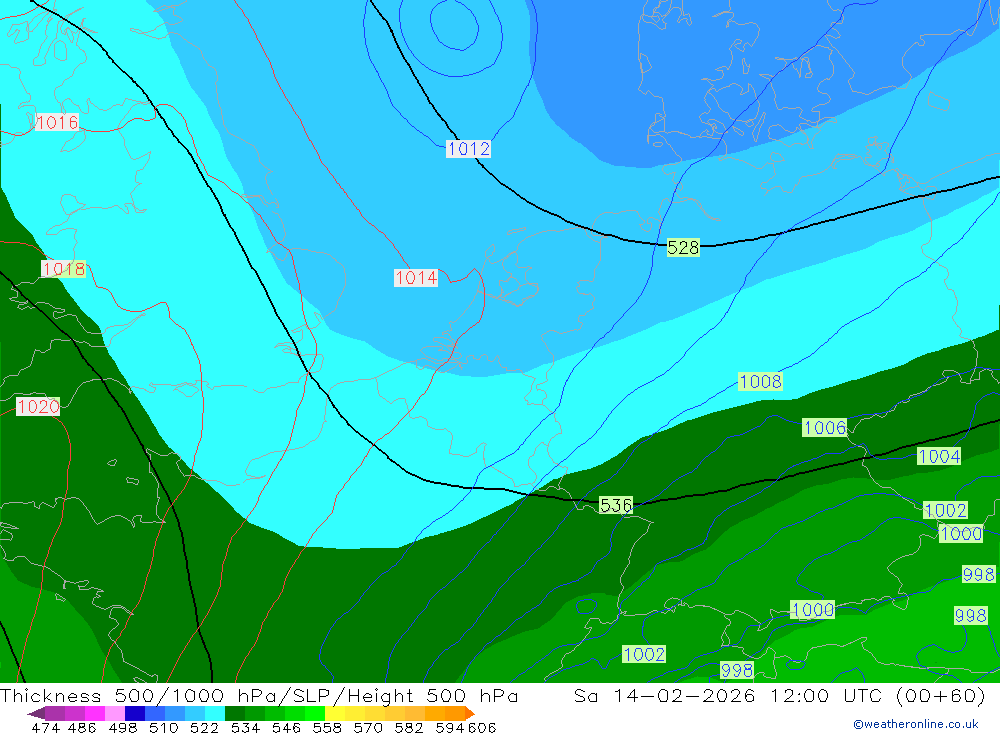The height and width of the screenshot is (733, 1000).
Task: Select the 536 height contour label
Action: click(616, 505)
